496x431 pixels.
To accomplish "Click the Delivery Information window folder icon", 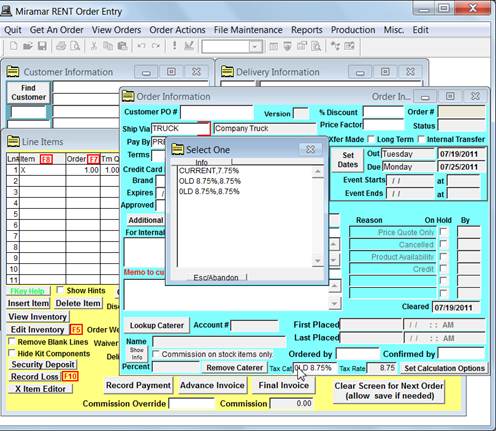I will tap(227, 71).
